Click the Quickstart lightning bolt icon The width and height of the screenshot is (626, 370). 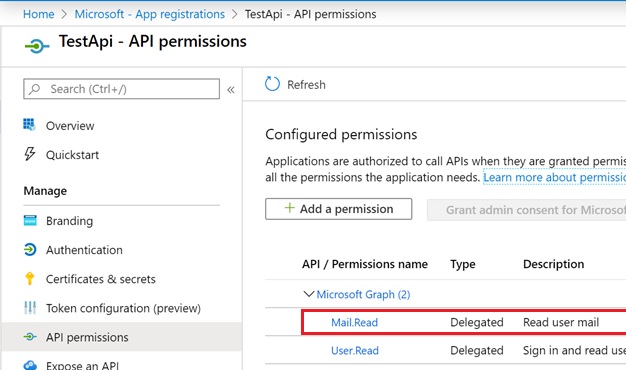click(x=30, y=154)
